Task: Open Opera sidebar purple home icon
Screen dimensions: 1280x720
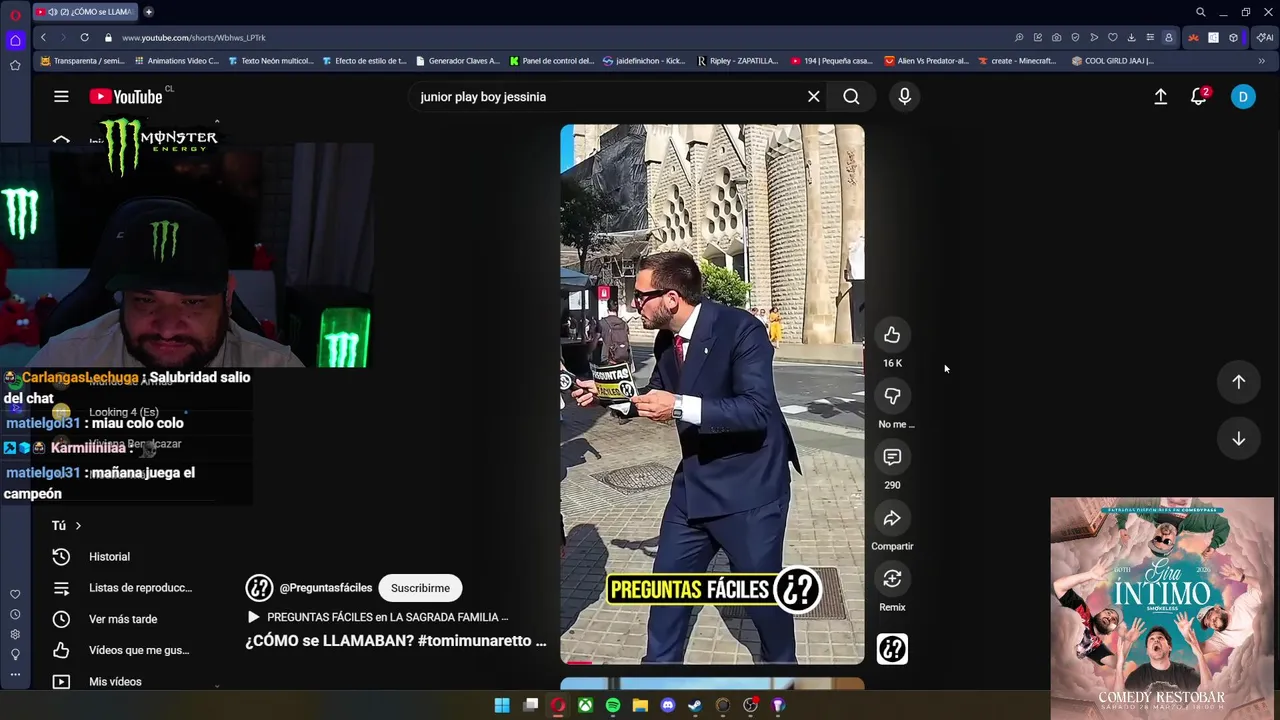Action: coord(15,40)
